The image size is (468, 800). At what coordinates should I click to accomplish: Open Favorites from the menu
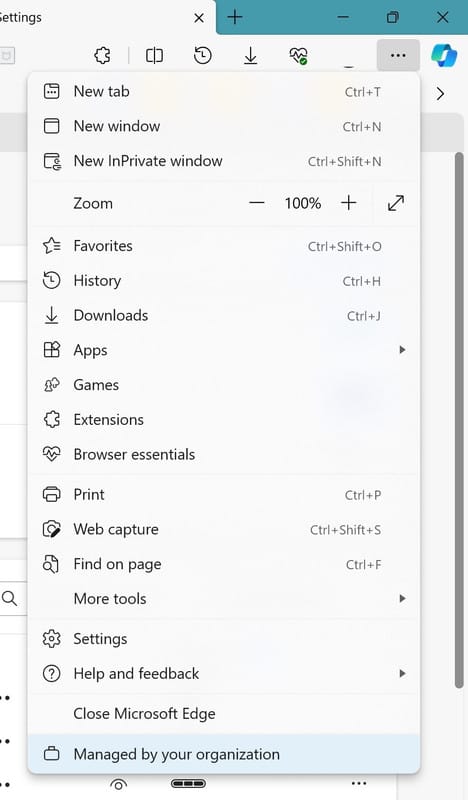click(224, 246)
